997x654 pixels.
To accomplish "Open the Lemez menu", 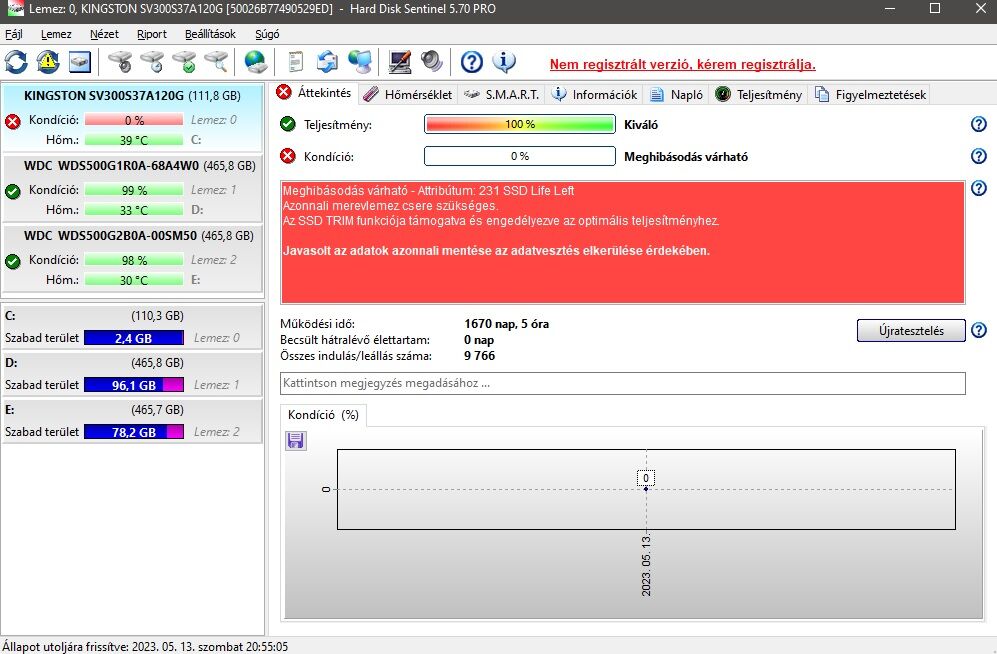I will click(56, 34).
